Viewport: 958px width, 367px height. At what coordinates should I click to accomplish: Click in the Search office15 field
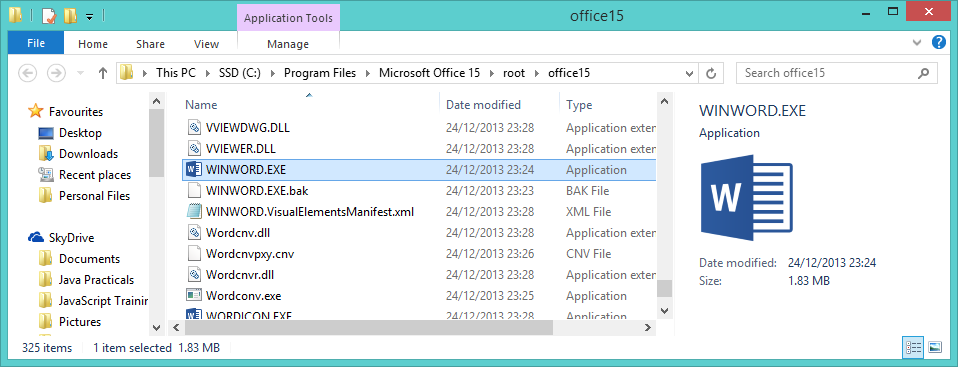tap(836, 73)
